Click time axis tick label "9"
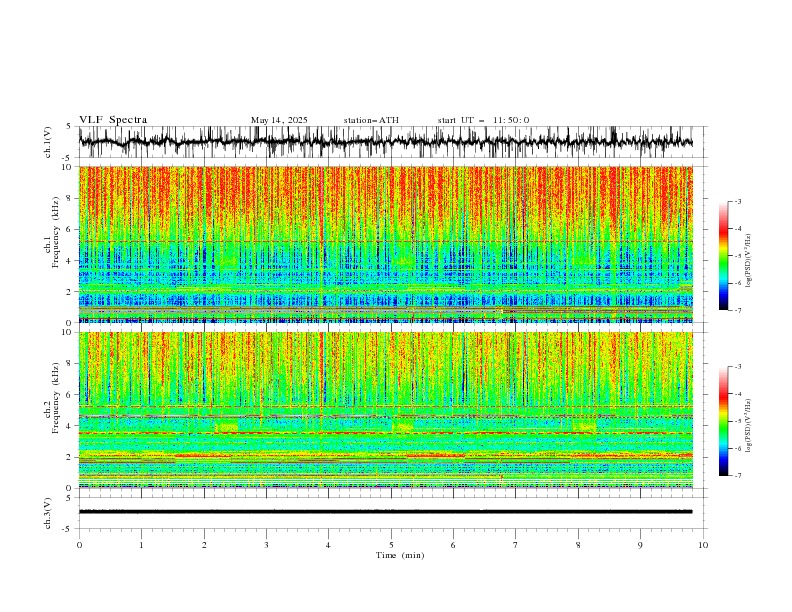Image resolution: width=792 pixels, height=612 pixels. (x=640, y=545)
